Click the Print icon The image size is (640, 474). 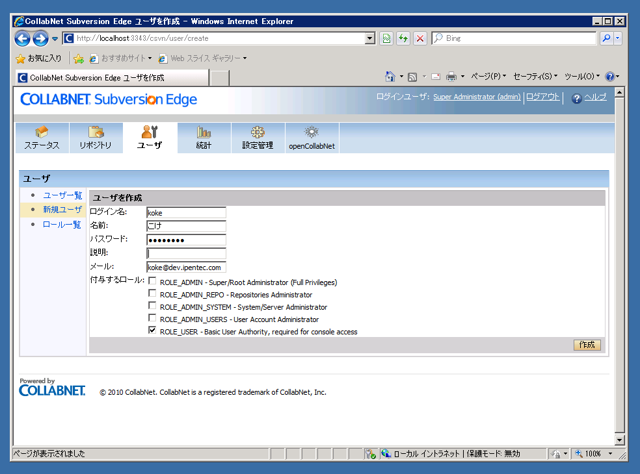click(451, 77)
